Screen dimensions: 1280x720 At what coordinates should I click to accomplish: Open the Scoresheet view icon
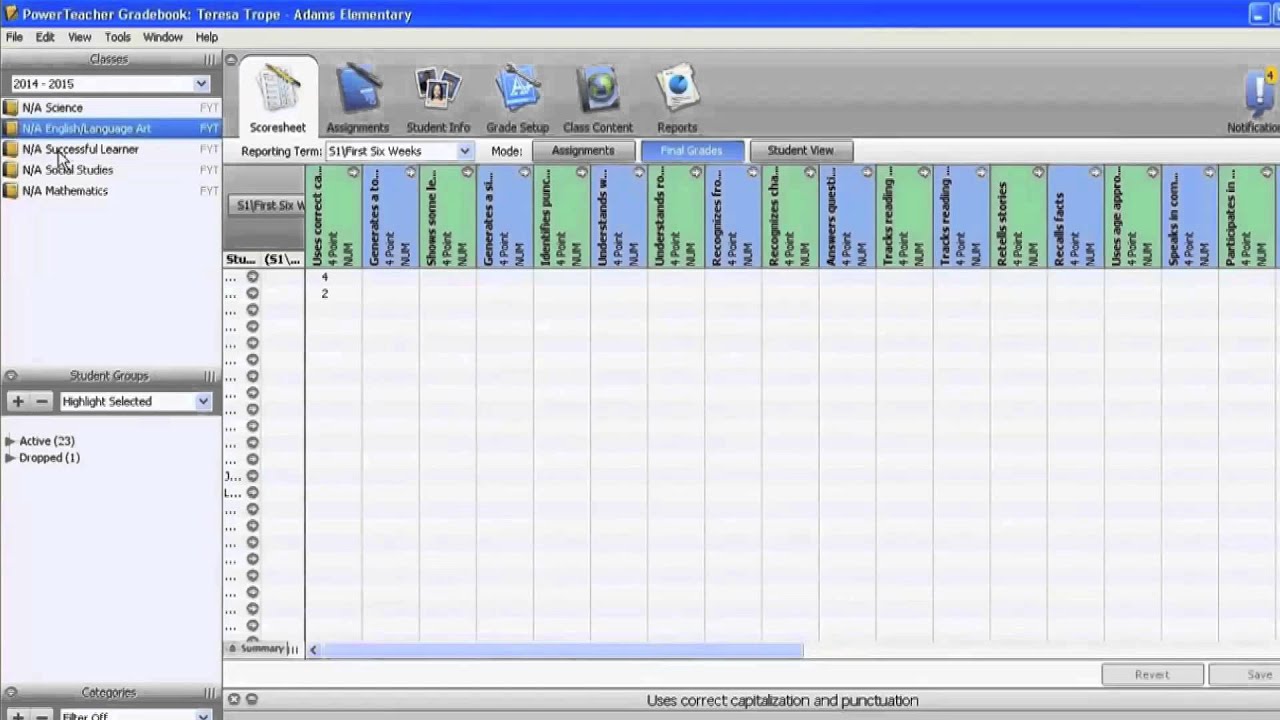[278, 90]
